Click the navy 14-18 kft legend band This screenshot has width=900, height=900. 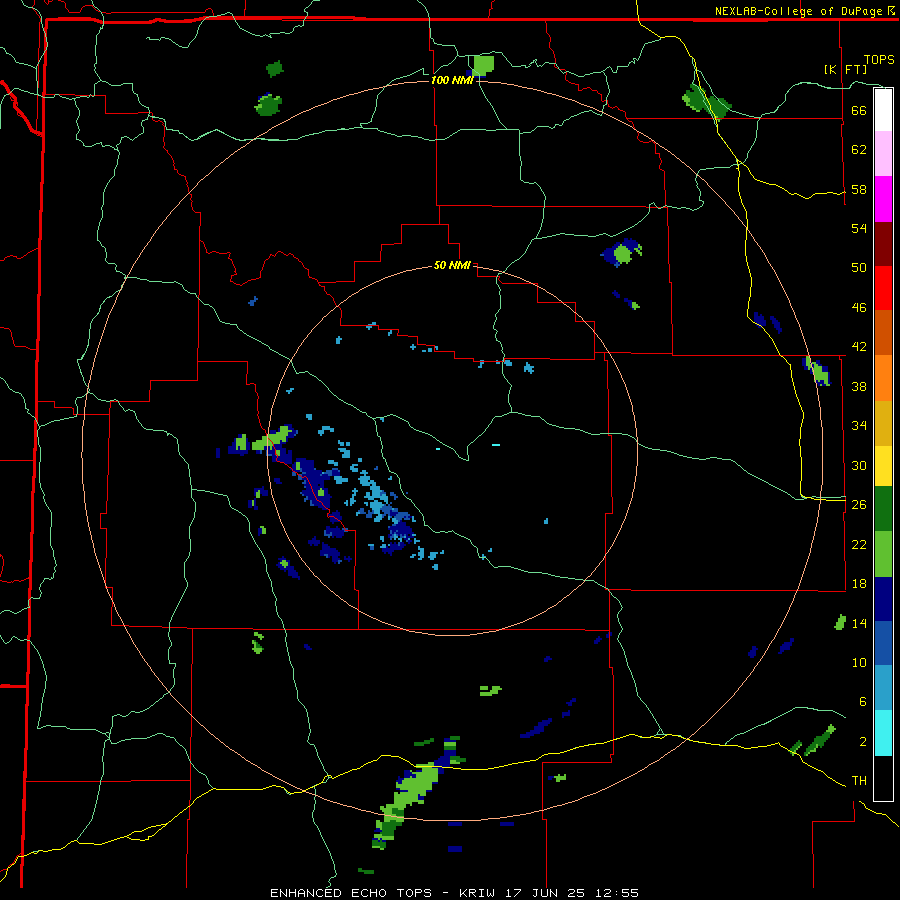883,599
